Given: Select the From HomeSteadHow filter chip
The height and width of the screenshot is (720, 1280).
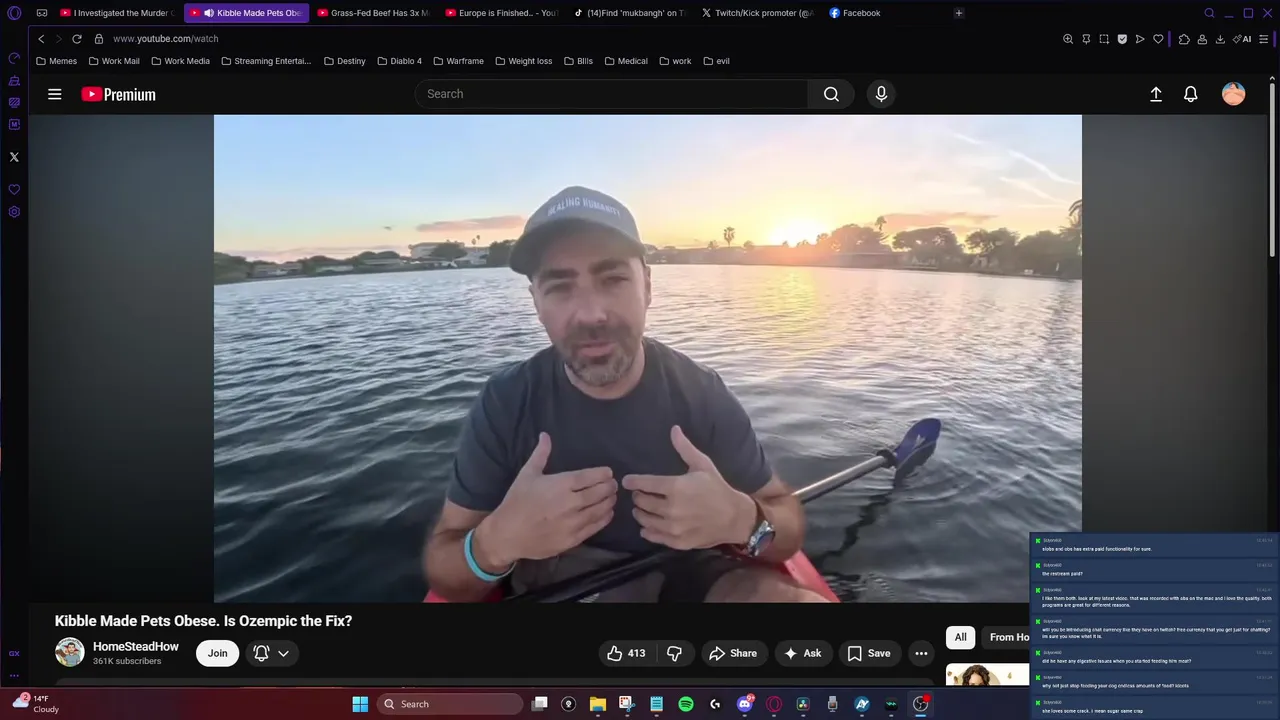Looking at the screenshot, I should [1008, 637].
